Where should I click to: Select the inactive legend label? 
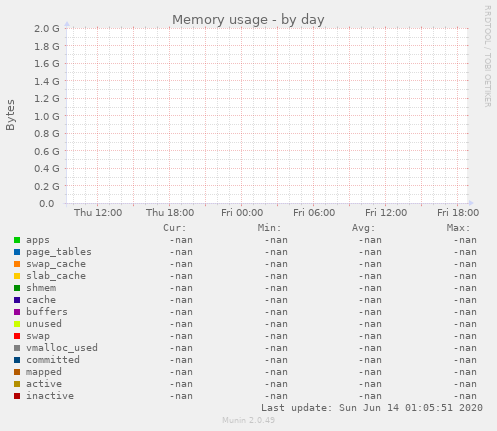point(50,396)
